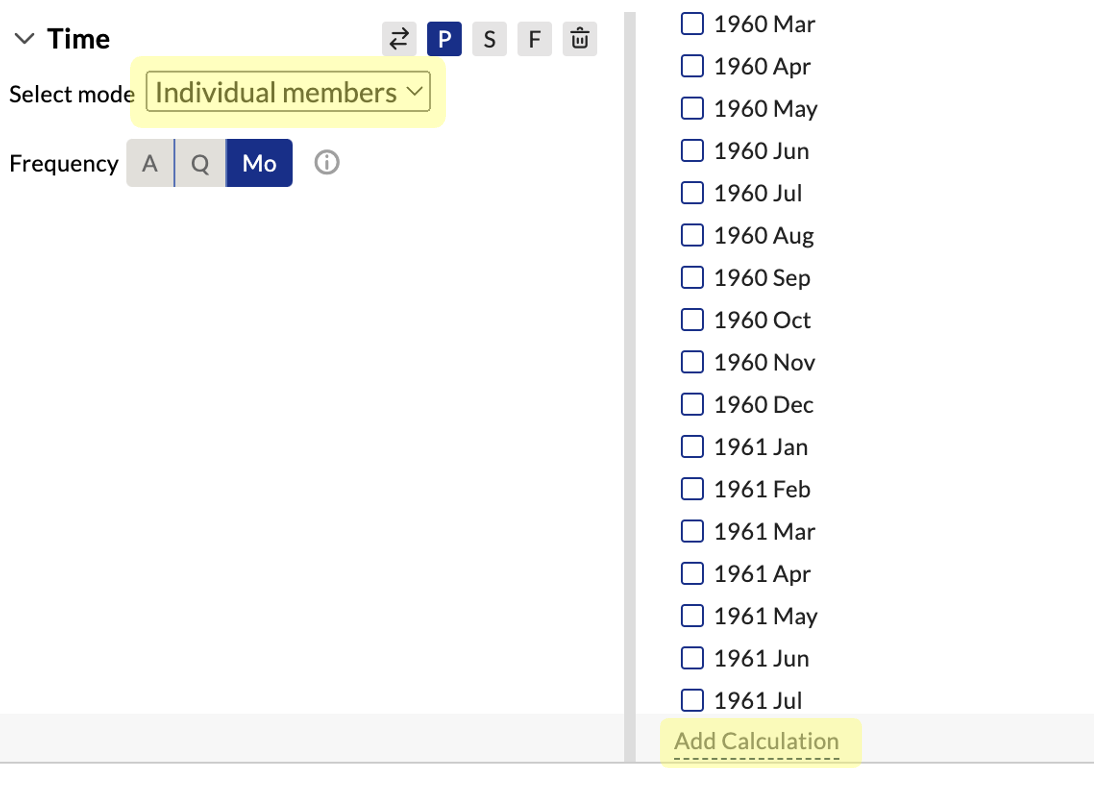Check the 1961 May checkbox
Viewport: 1094px width, 786px height.
(x=692, y=616)
